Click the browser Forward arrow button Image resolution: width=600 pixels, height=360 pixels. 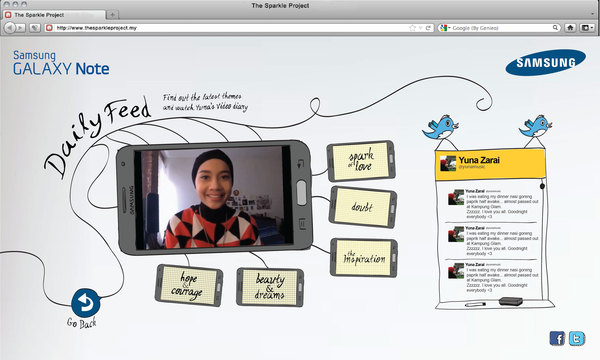pyautogui.click(x=20, y=28)
